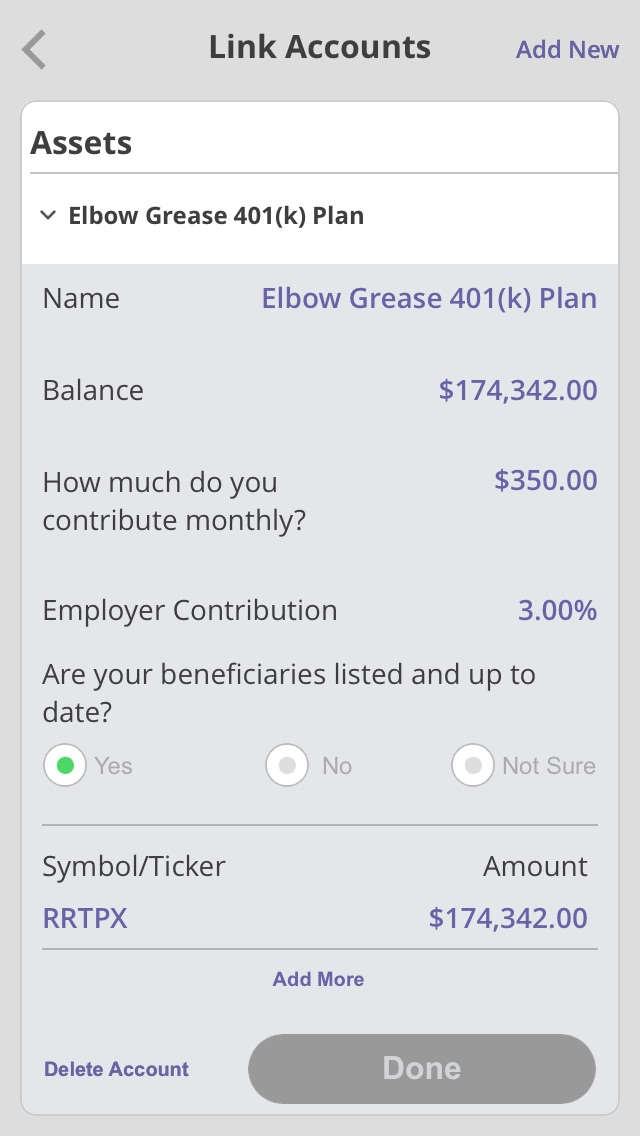640x1136 pixels.
Task: Tap the back arrow icon
Action: [35, 49]
